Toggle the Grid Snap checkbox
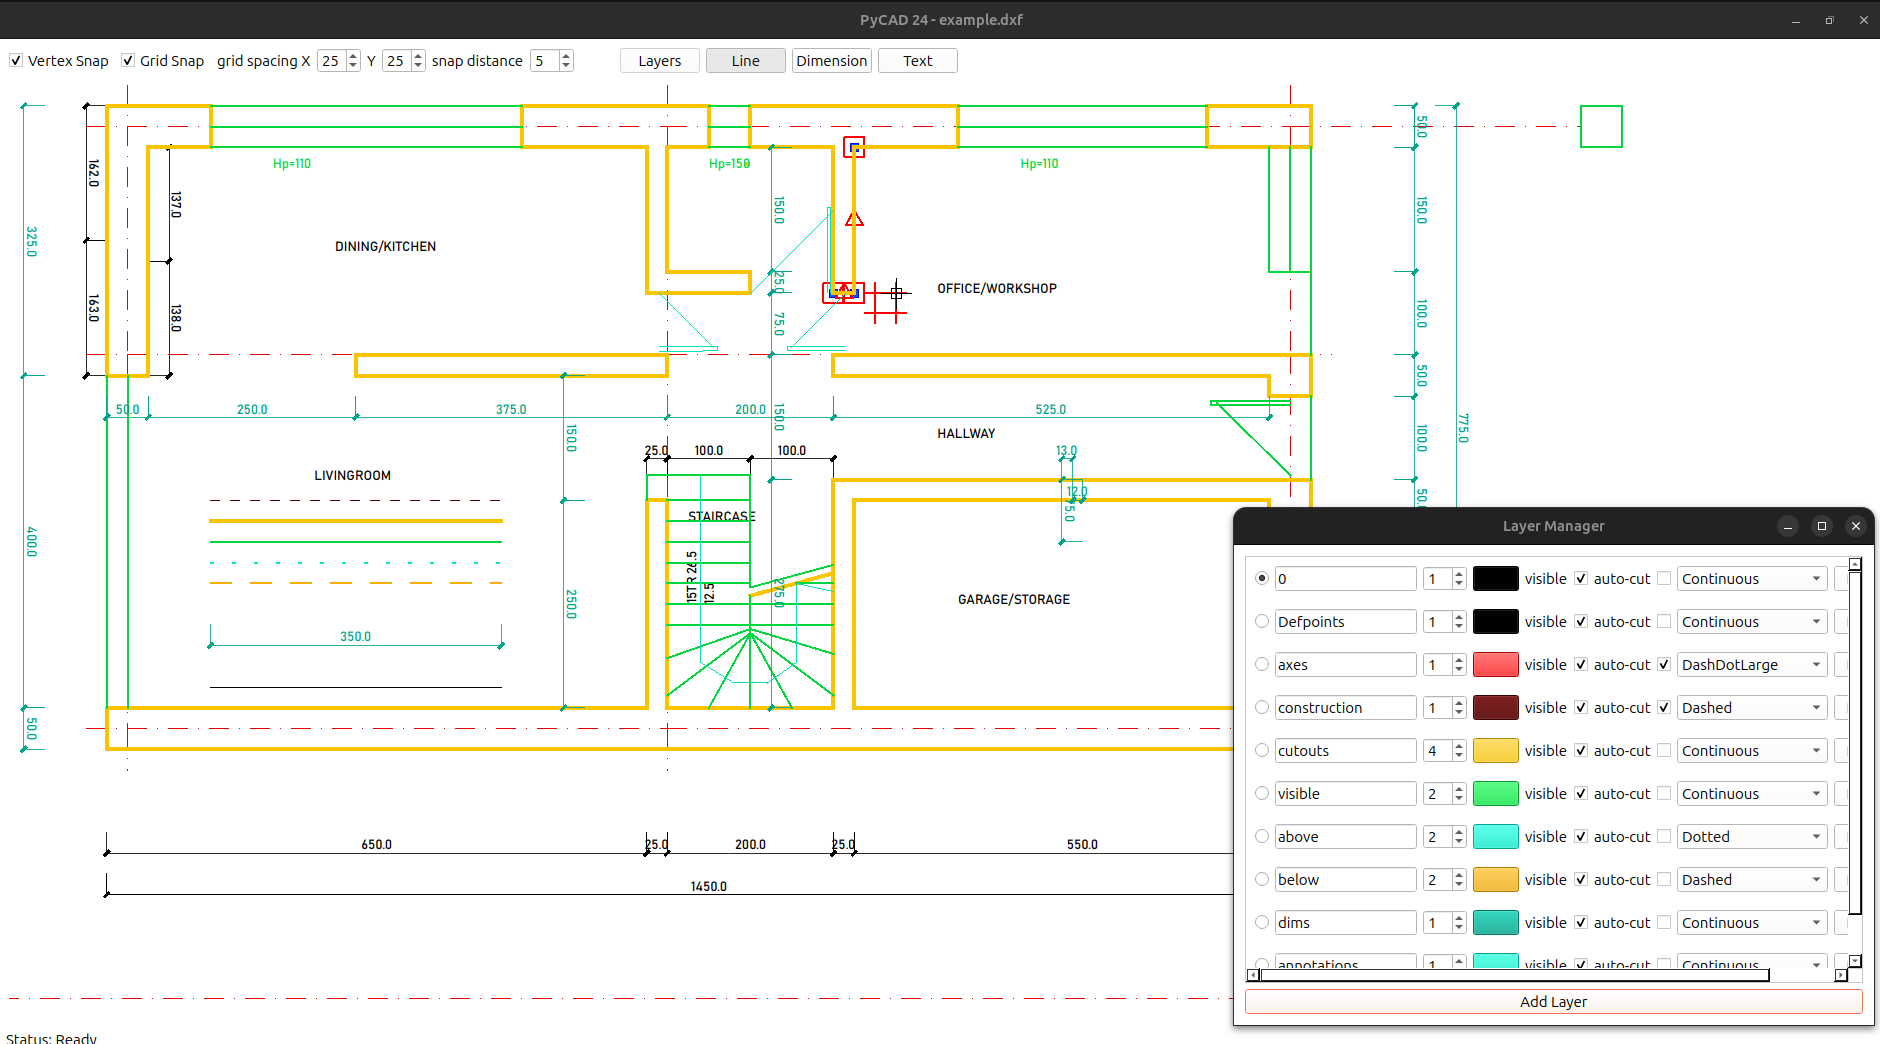Viewport: 1880px width, 1044px height. (128, 61)
